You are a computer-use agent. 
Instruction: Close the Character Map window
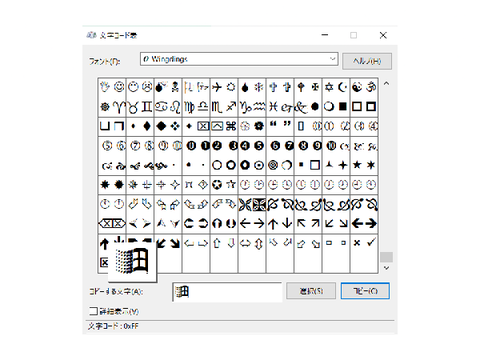coord(383,35)
